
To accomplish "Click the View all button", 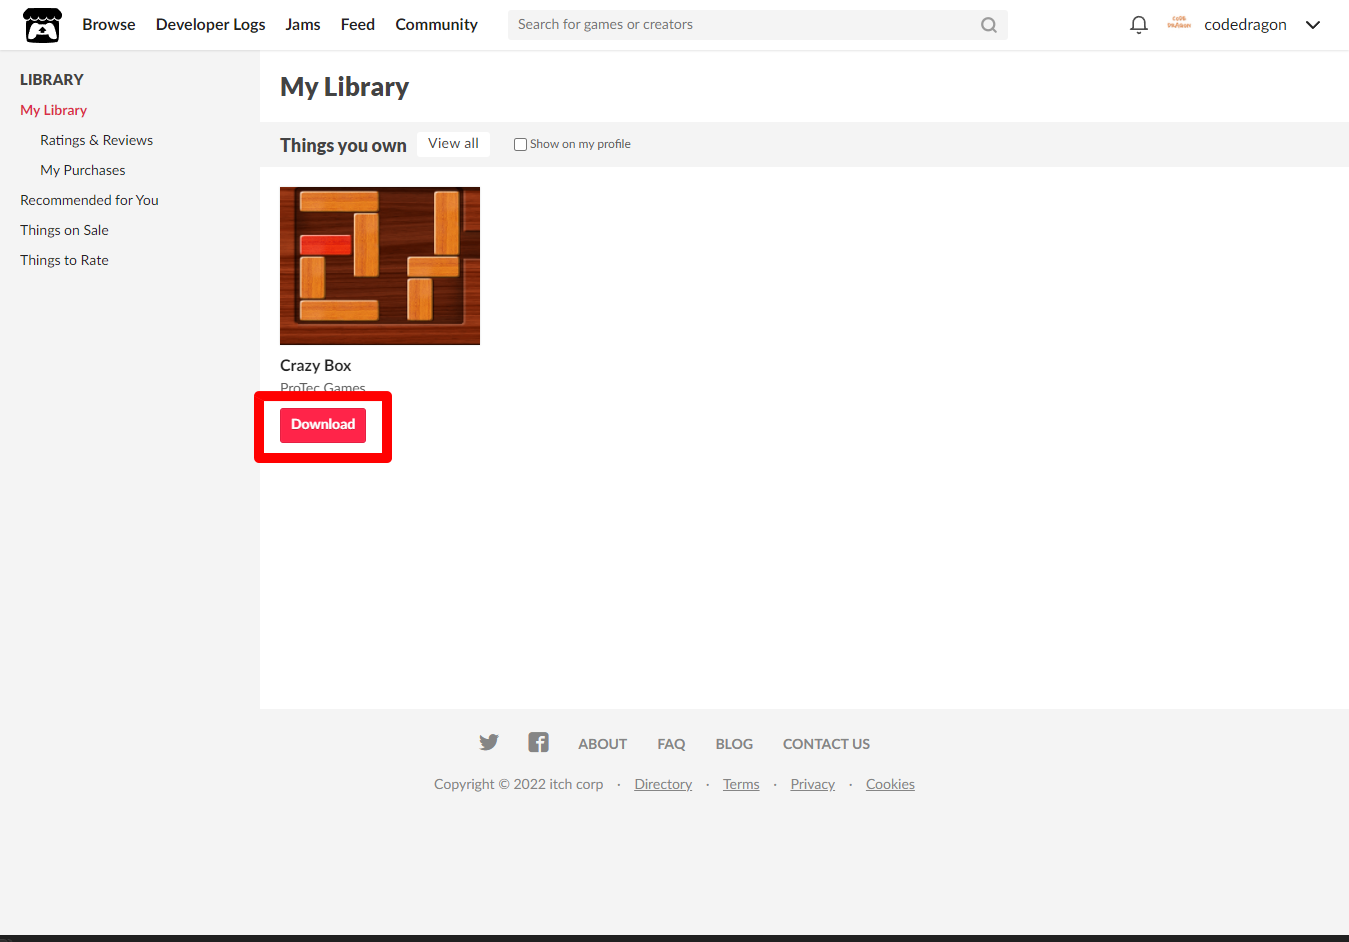I will tap(454, 144).
